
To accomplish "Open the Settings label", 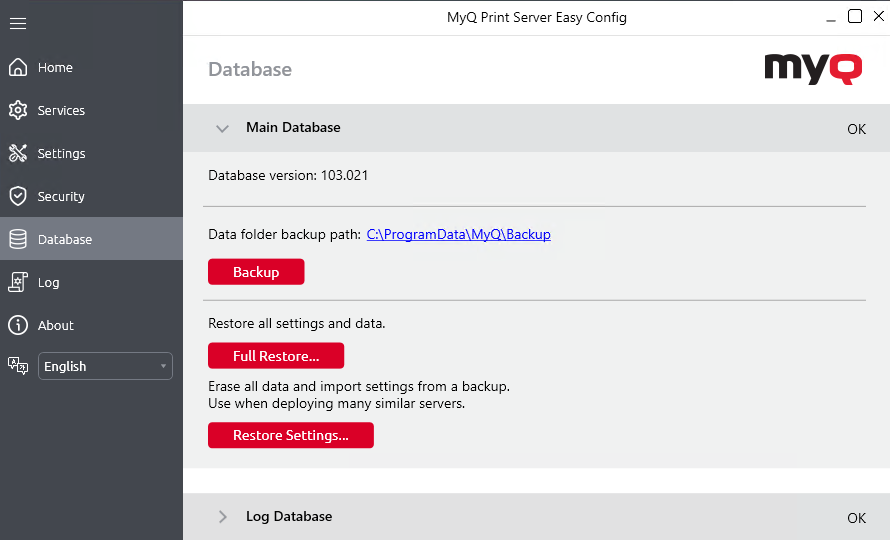I will point(61,154).
